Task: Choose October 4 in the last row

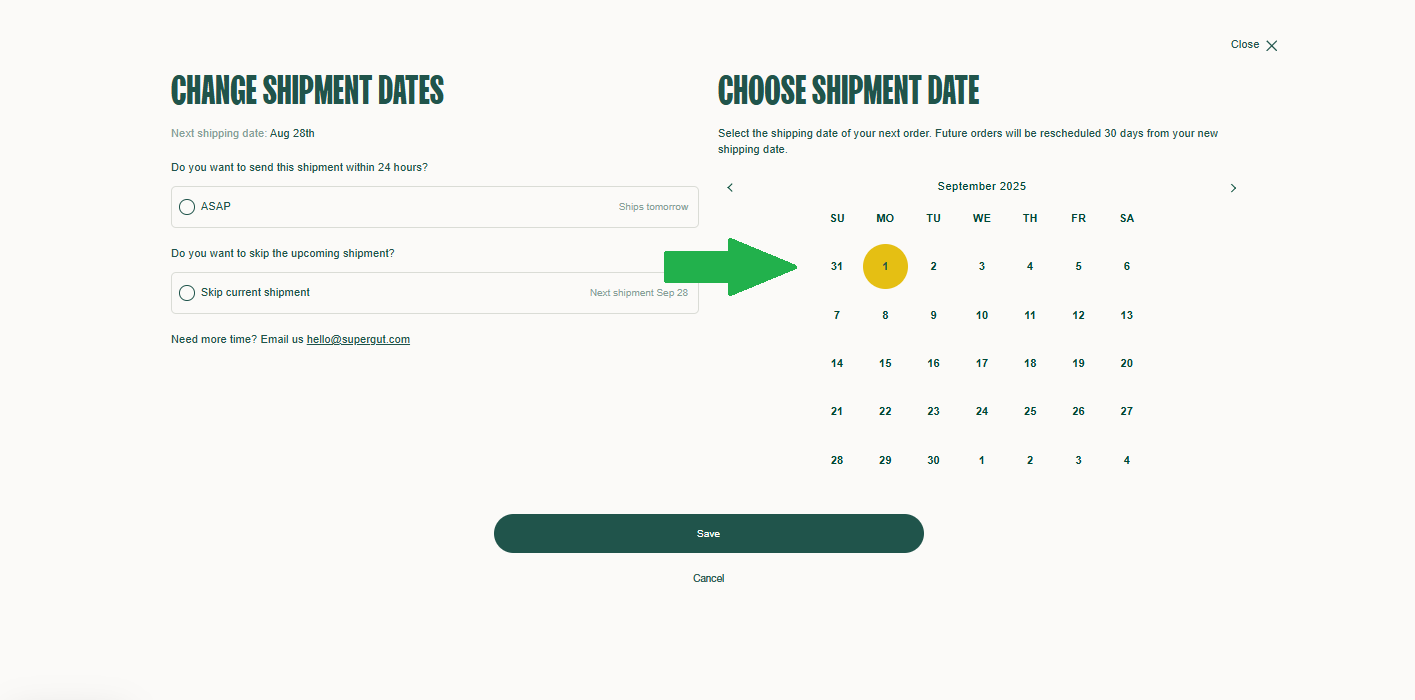Action: (1127, 461)
